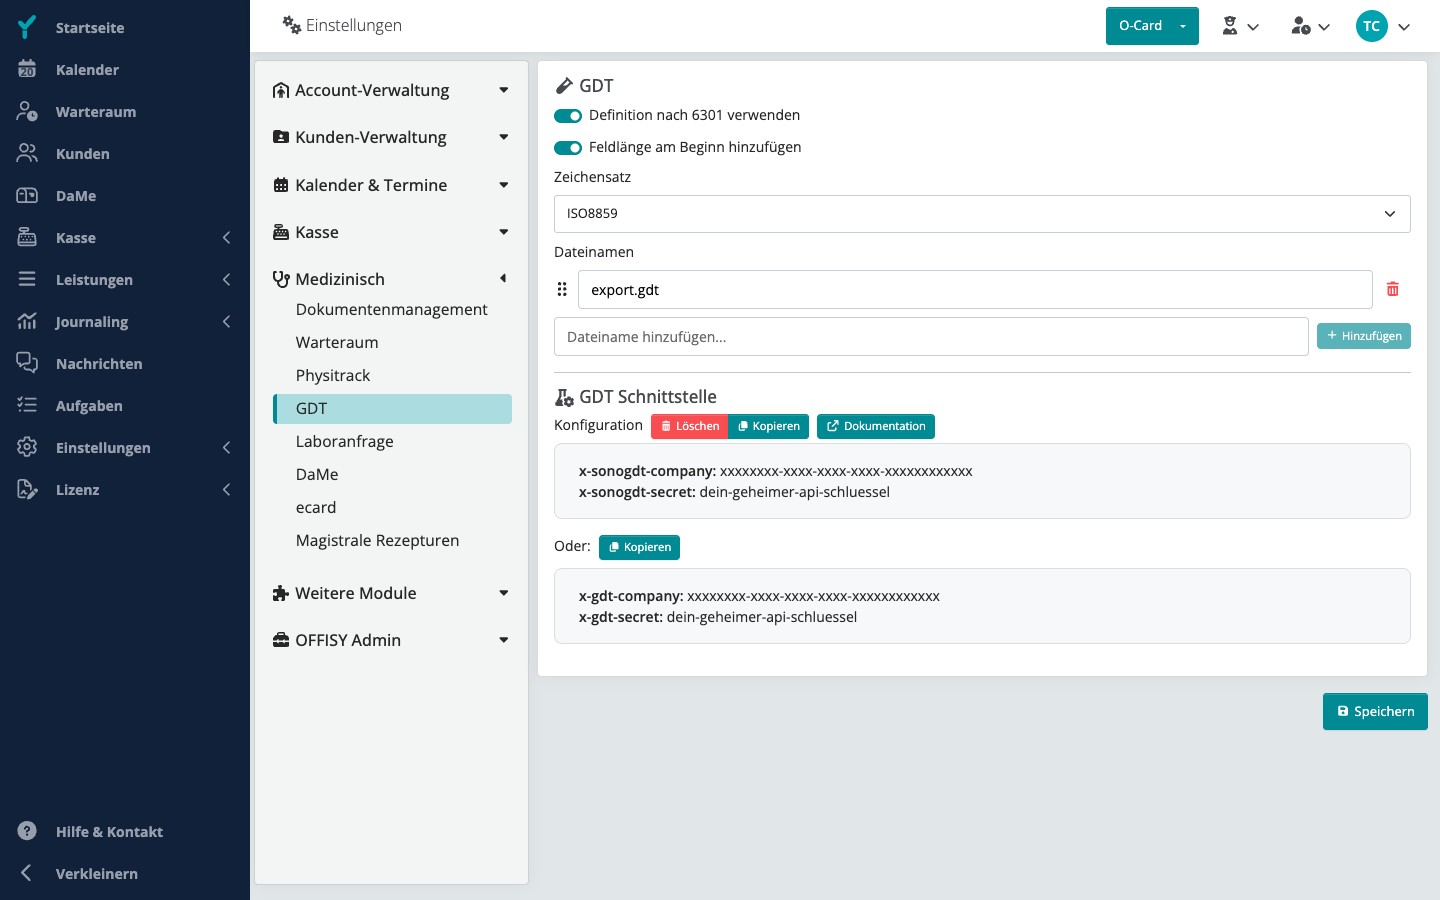Go to Startseite in sidebar

point(90,28)
